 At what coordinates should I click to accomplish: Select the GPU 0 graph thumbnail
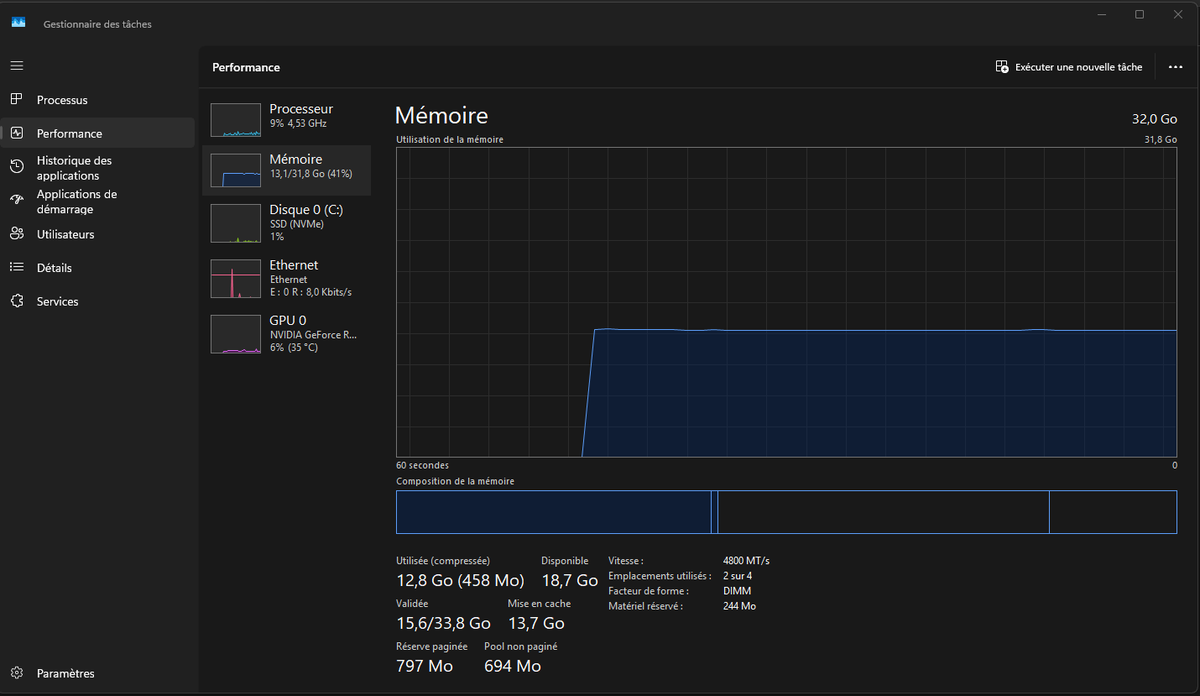pos(236,334)
